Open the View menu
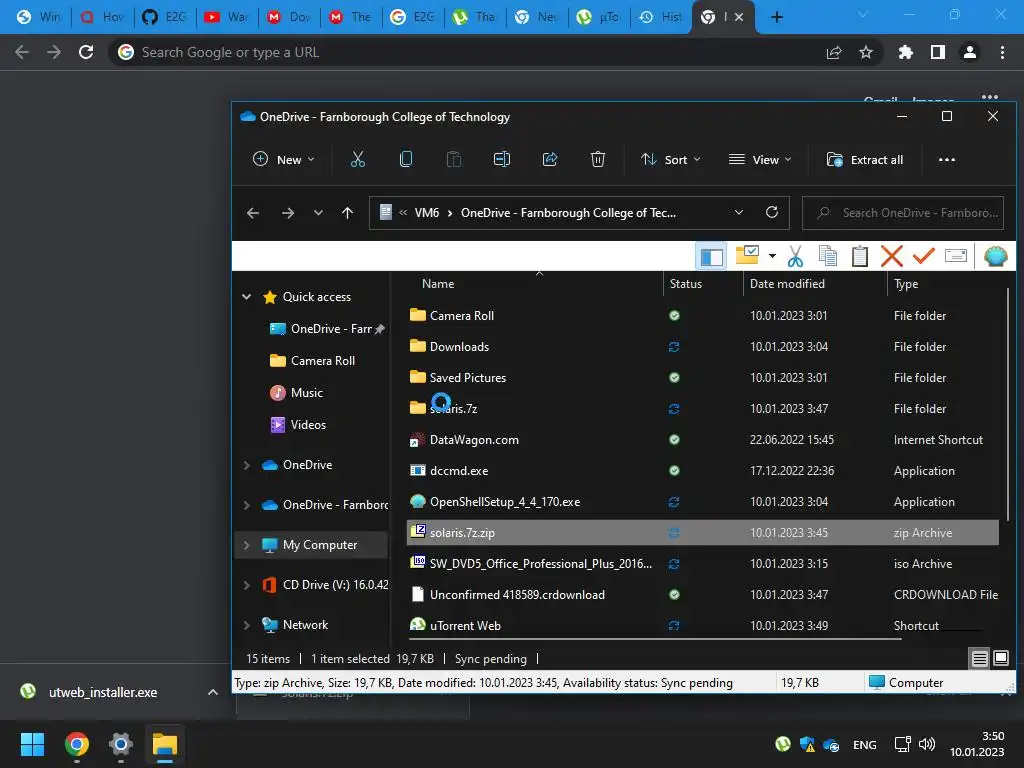Screen dimensions: 1024x768 tap(760, 159)
